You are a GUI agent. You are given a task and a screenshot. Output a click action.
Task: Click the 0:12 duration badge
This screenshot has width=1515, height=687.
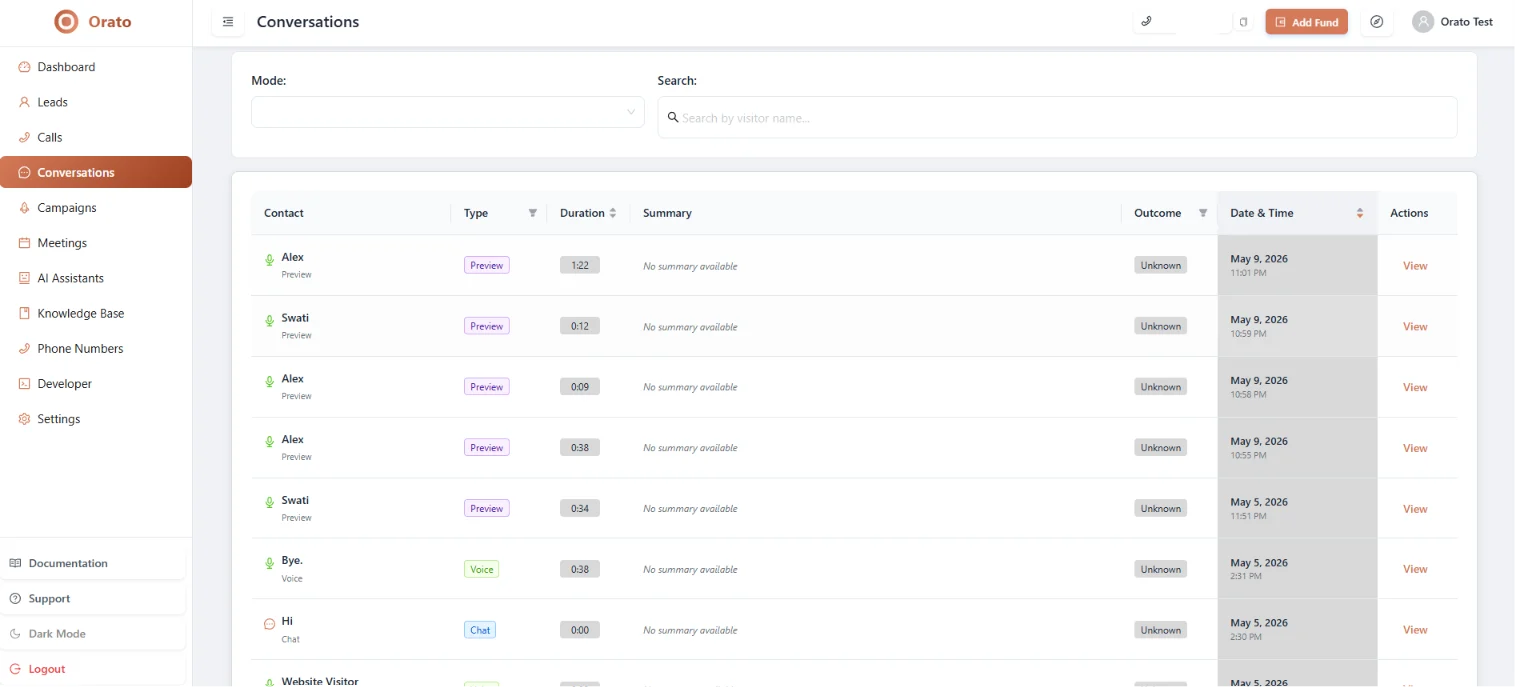pos(580,326)
